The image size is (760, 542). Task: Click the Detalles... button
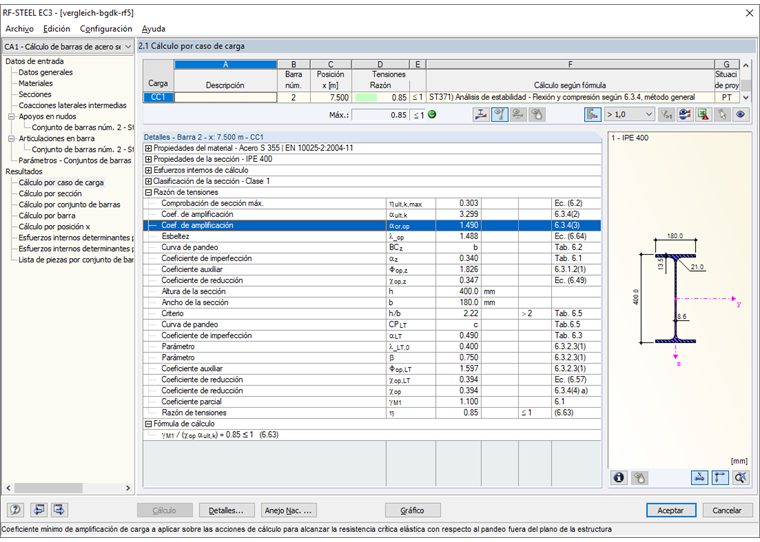point(226,510)
